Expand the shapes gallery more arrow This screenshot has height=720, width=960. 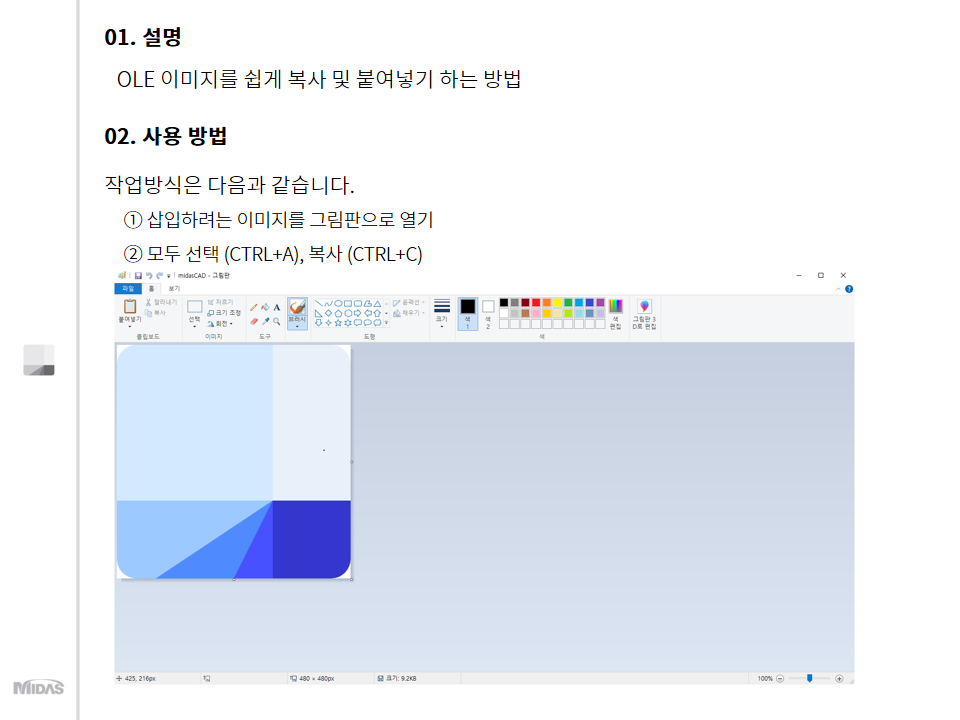point(386,323)
